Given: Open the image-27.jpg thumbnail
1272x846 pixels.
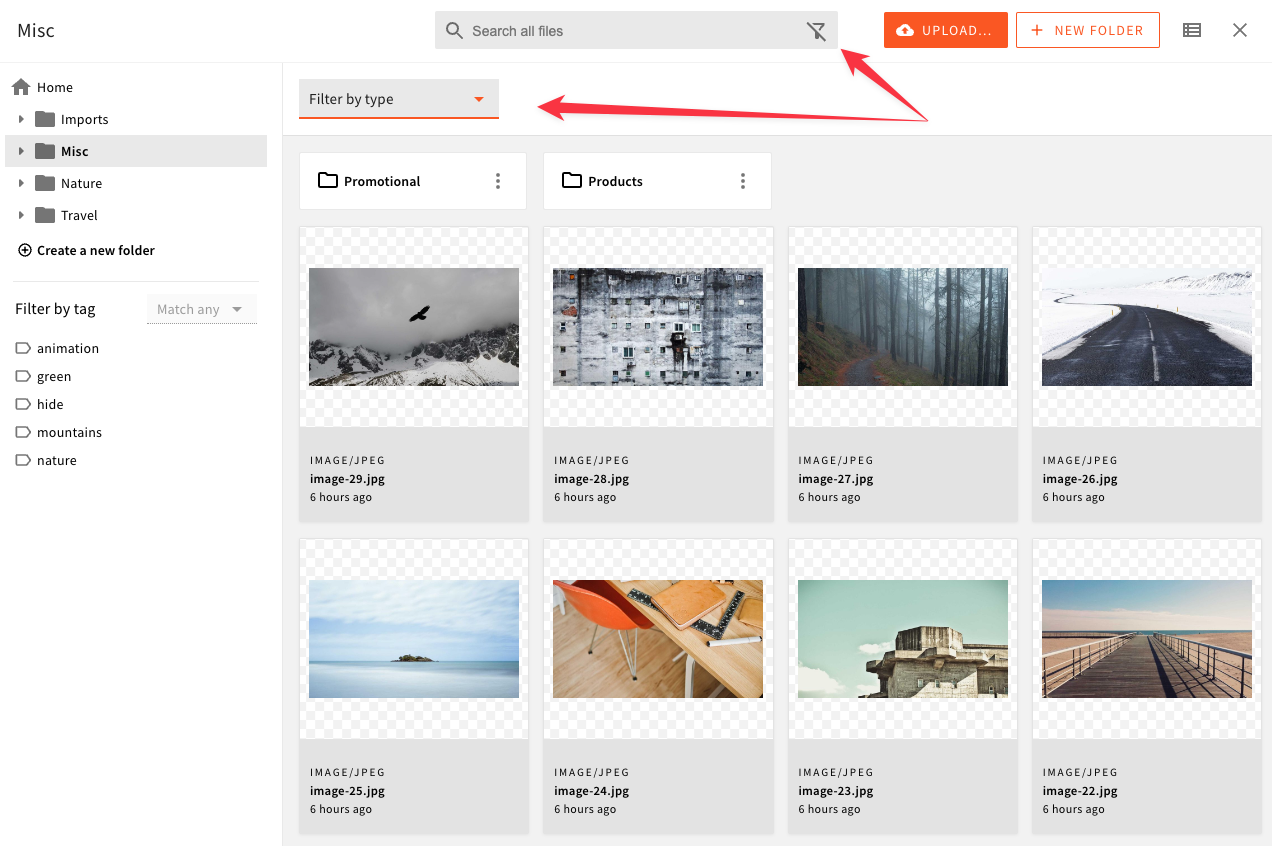Looking at the screenshot, I should click(x=902, y=327).
